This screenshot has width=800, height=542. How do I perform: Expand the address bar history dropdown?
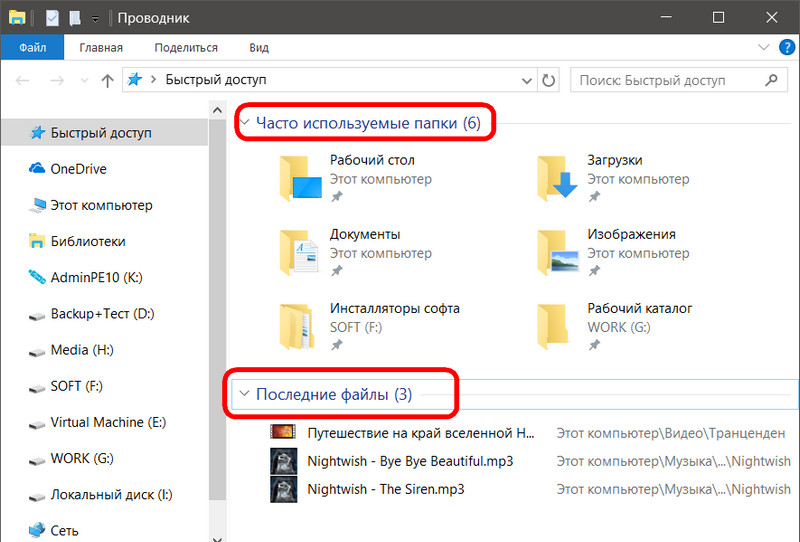coord(527,81)
